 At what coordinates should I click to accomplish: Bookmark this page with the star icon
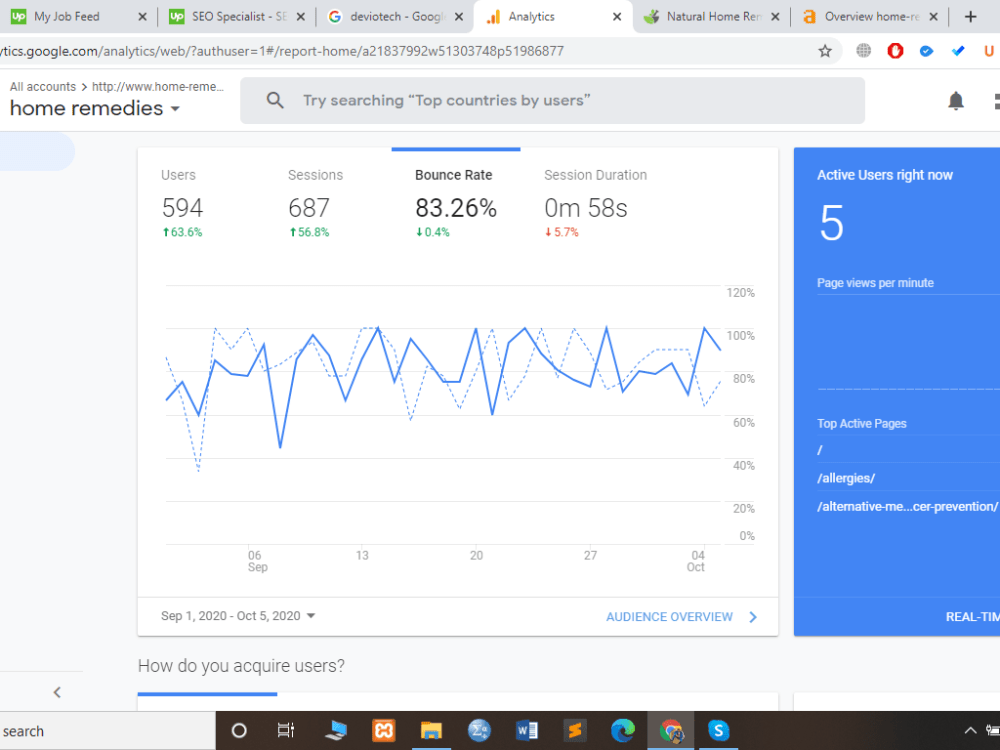tap(825, 51)
